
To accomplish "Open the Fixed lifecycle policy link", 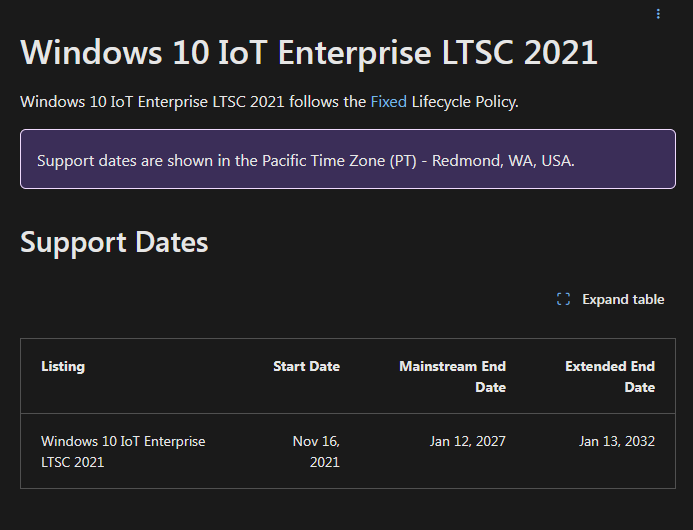I will coord(388,102).
